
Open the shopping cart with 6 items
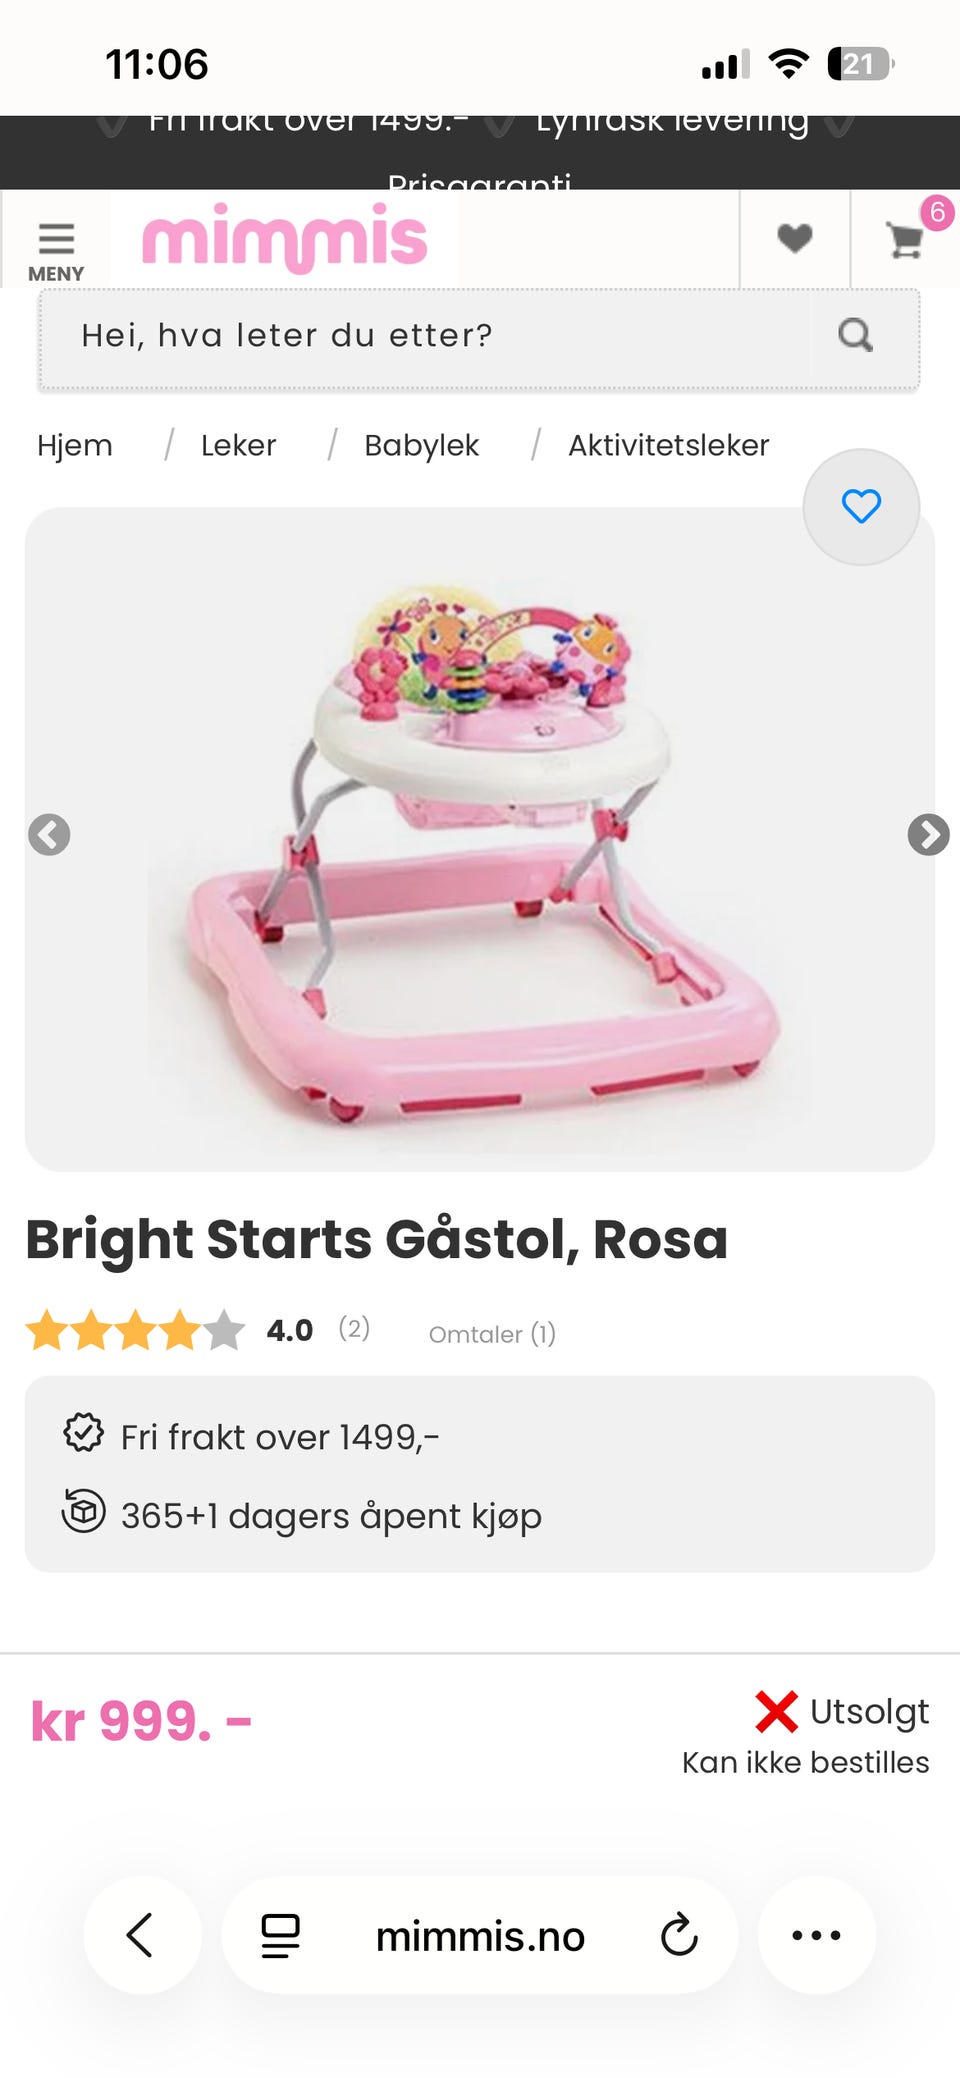(x=905, y=240)
